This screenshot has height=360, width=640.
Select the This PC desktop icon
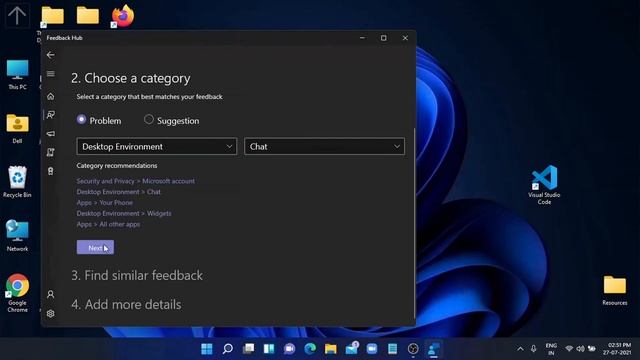point(17,75)
